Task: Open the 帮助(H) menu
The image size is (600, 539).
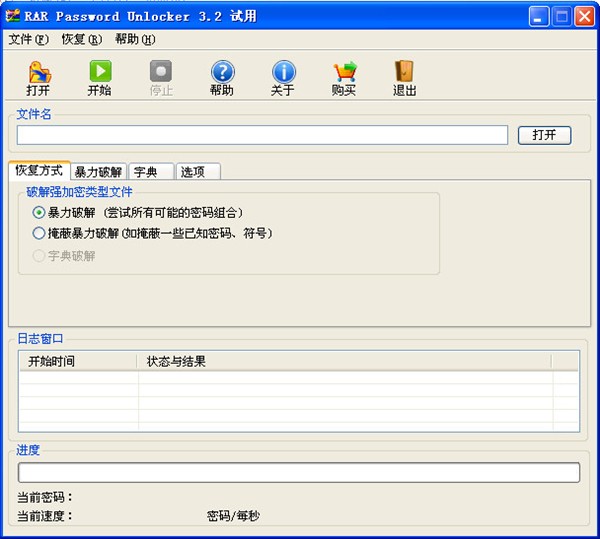Action: pyautogui.click(x=135, y=39)
